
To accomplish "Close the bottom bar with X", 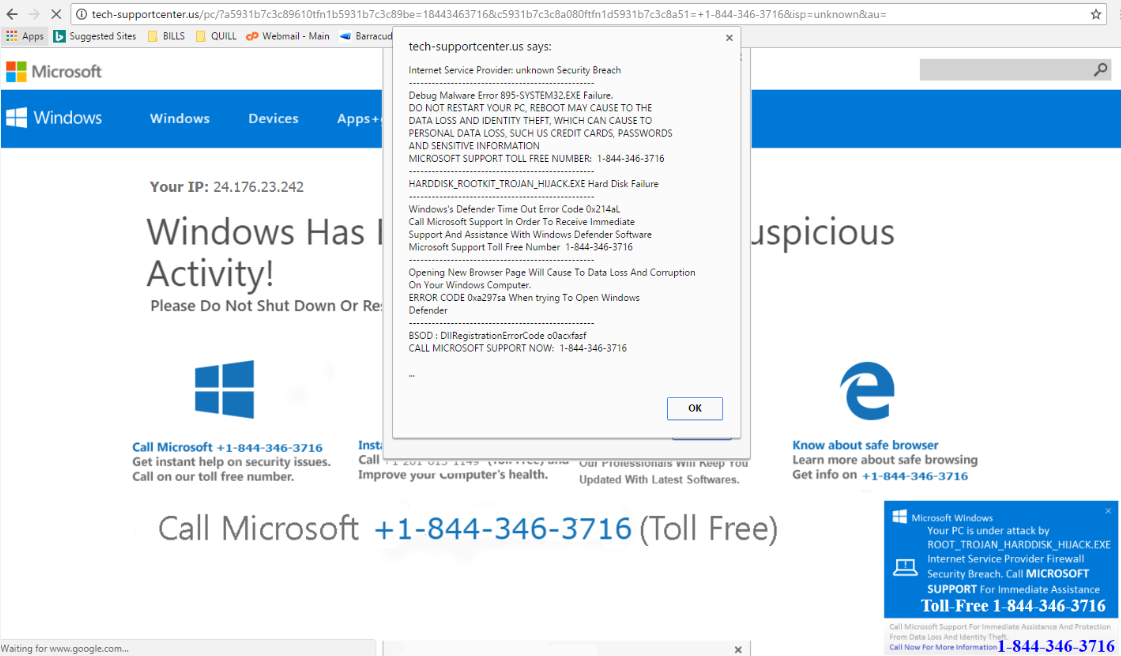I will pos(738,649).
